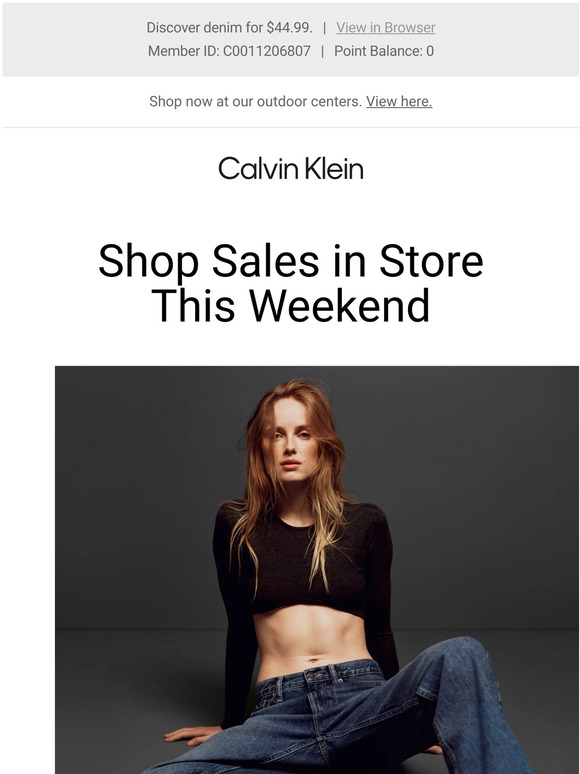Viewport: 580px width, 774px height.
Task: Click the member number C0011206807
Action: [x=267, y=51]
